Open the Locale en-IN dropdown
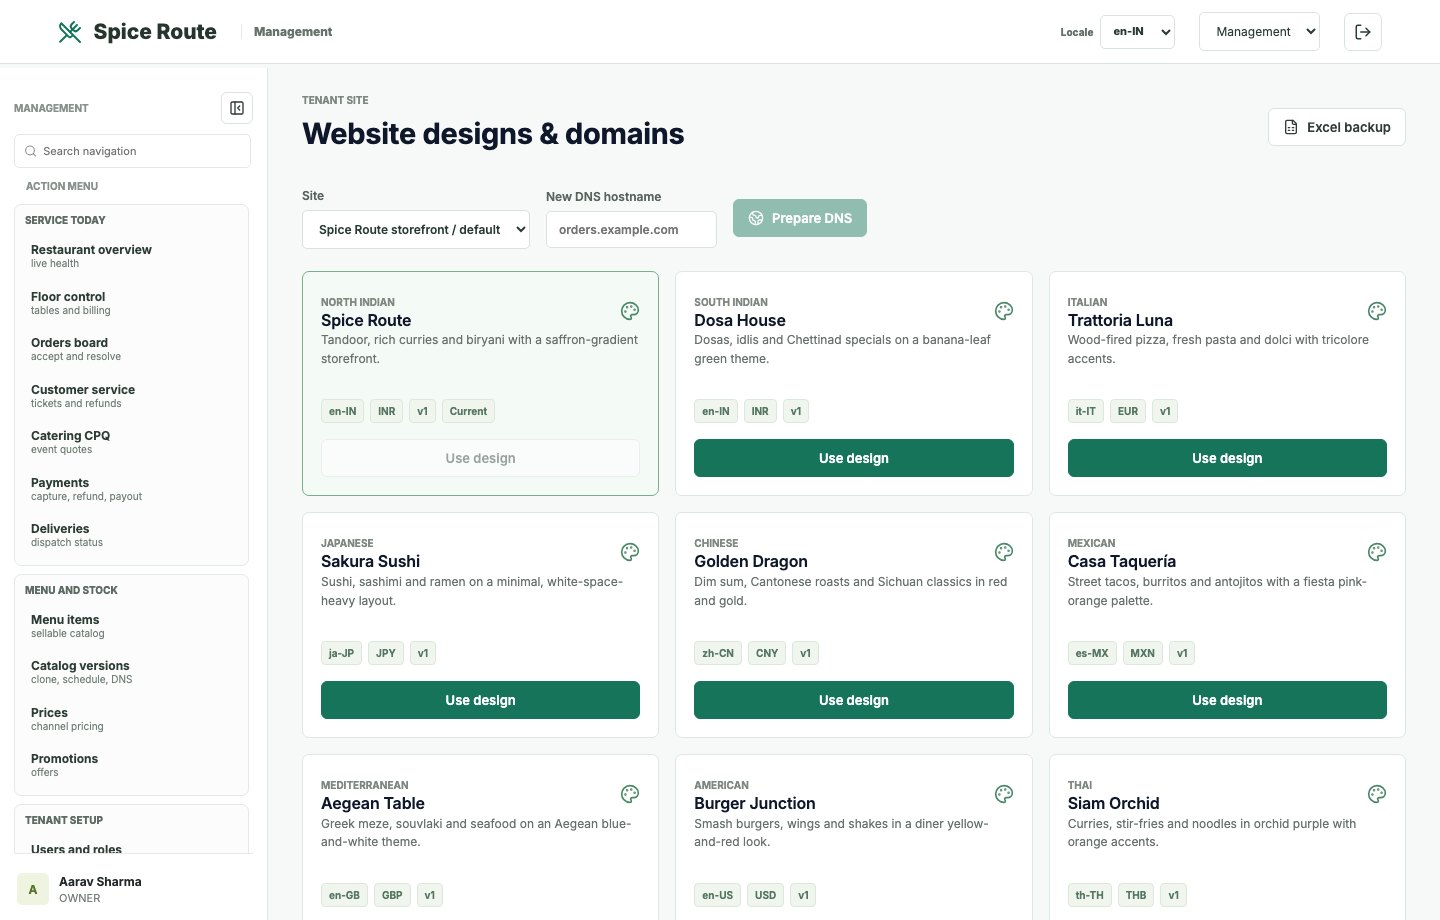 (1137, 32)
